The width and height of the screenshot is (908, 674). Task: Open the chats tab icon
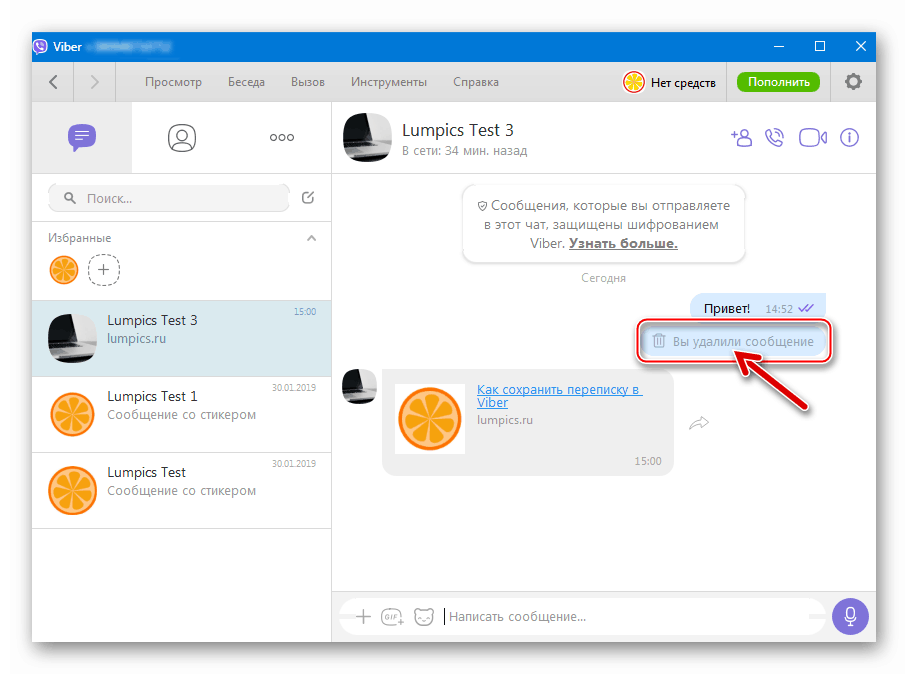[82, 138]
